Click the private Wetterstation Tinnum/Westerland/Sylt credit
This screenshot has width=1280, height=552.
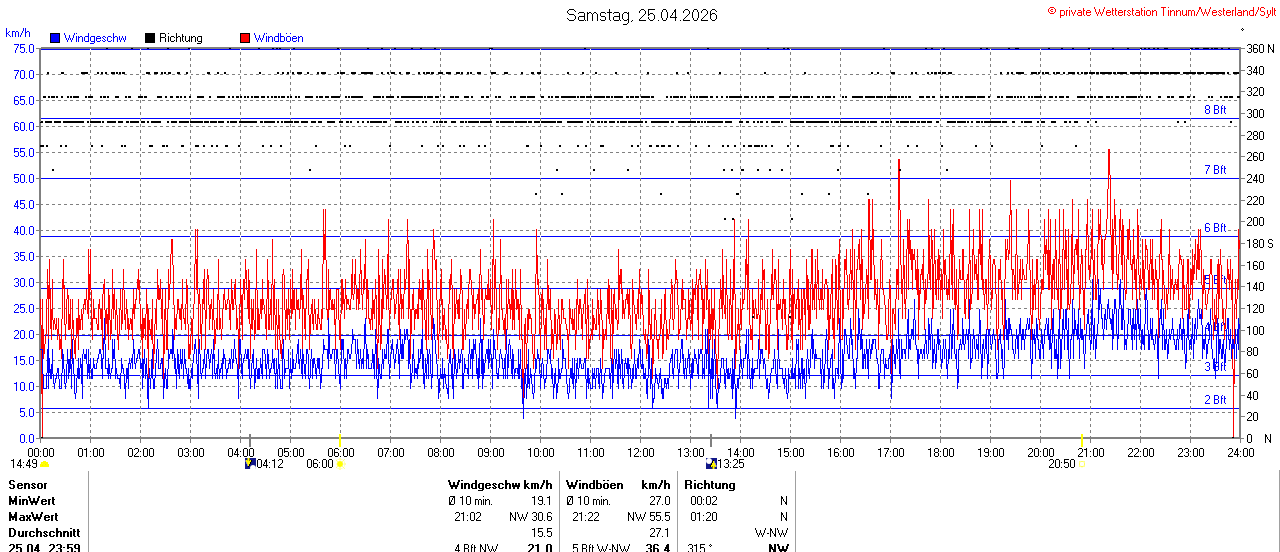click(1161, 11)
